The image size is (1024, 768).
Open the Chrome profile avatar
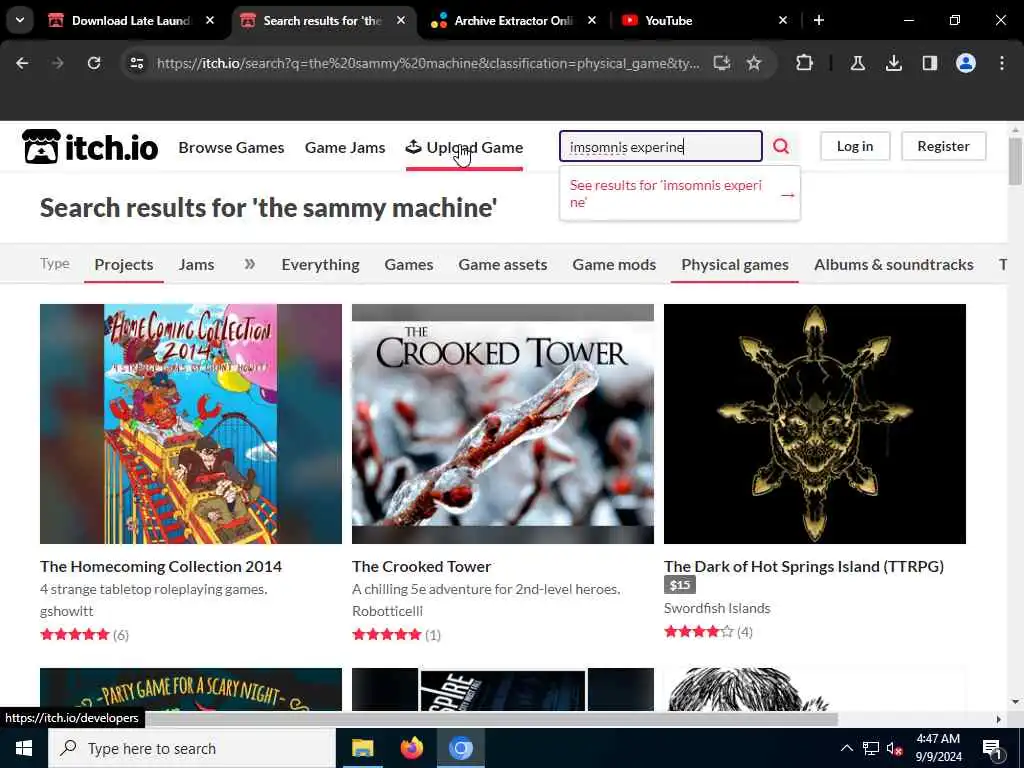point(966,63)
